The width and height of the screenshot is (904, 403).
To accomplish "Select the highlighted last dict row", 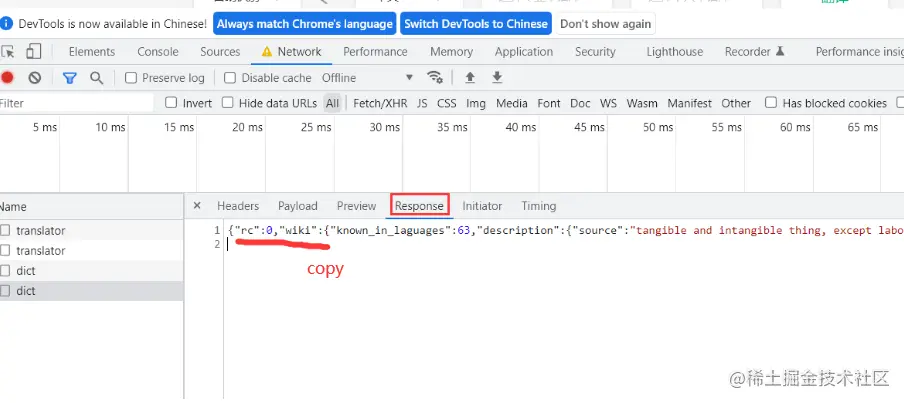I will pyautogui.click(x=92, y=291).
